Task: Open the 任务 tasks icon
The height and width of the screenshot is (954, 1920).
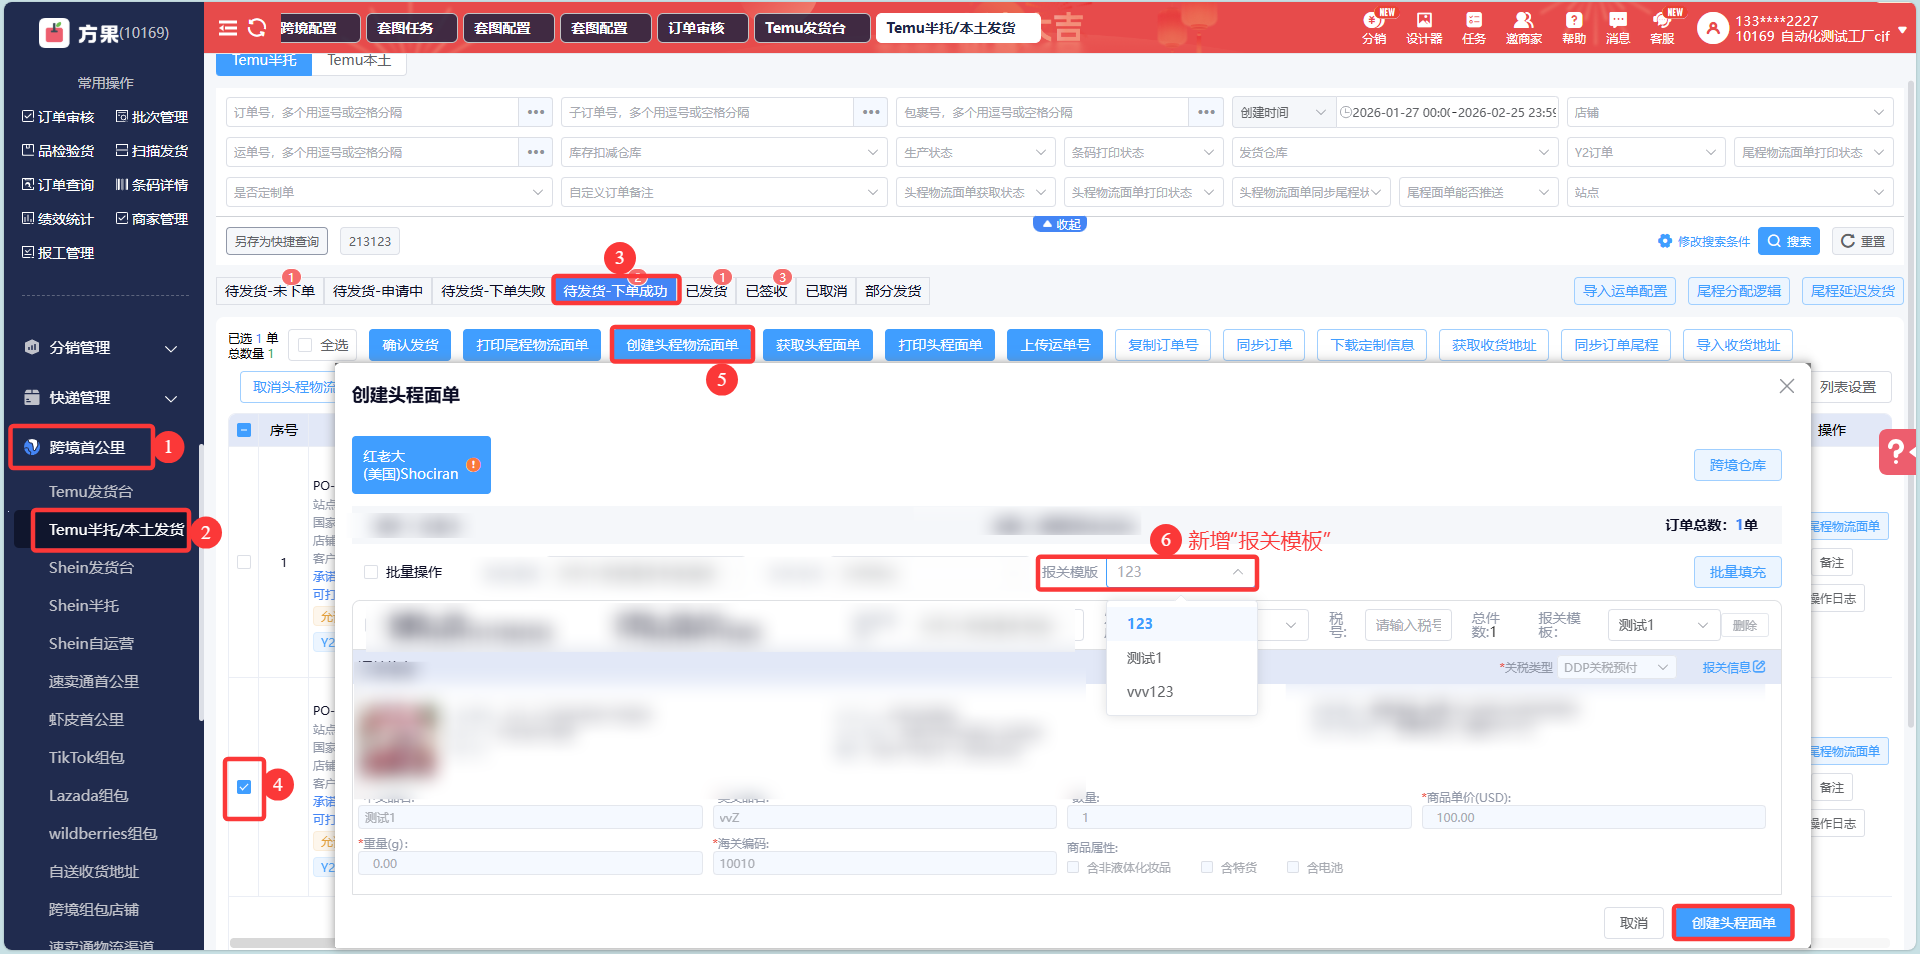Action: pos(1474,27)
